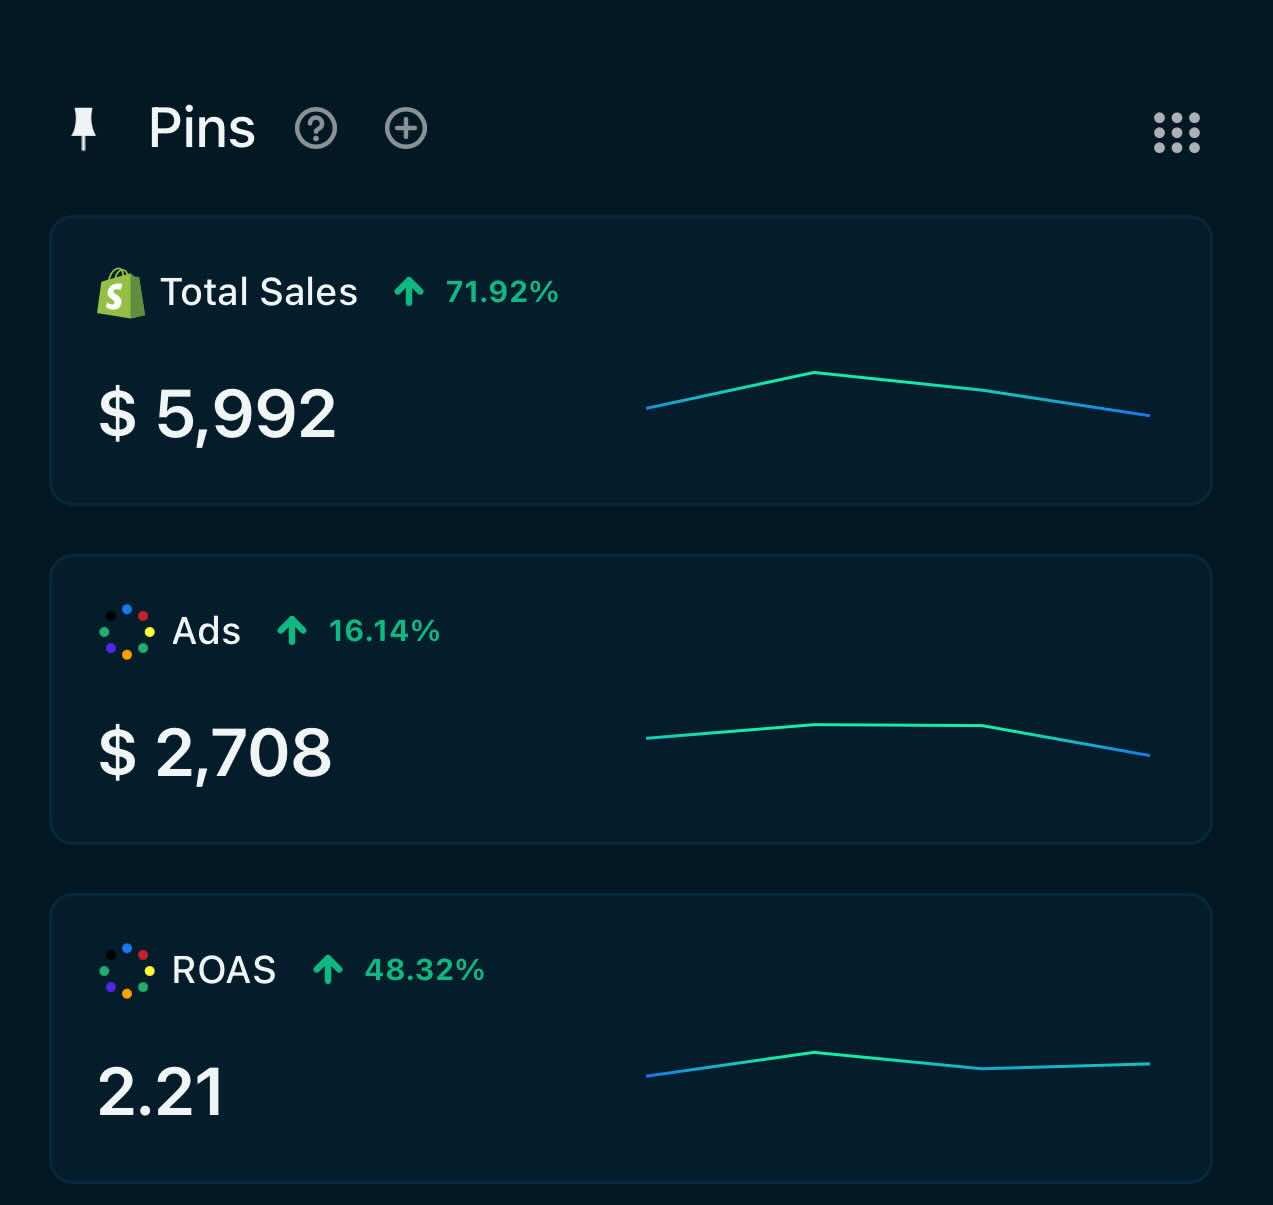The height and width of the screenshot is (1205, 1273).
Task: Select the ROAS label
Action: tap(224, 969)
